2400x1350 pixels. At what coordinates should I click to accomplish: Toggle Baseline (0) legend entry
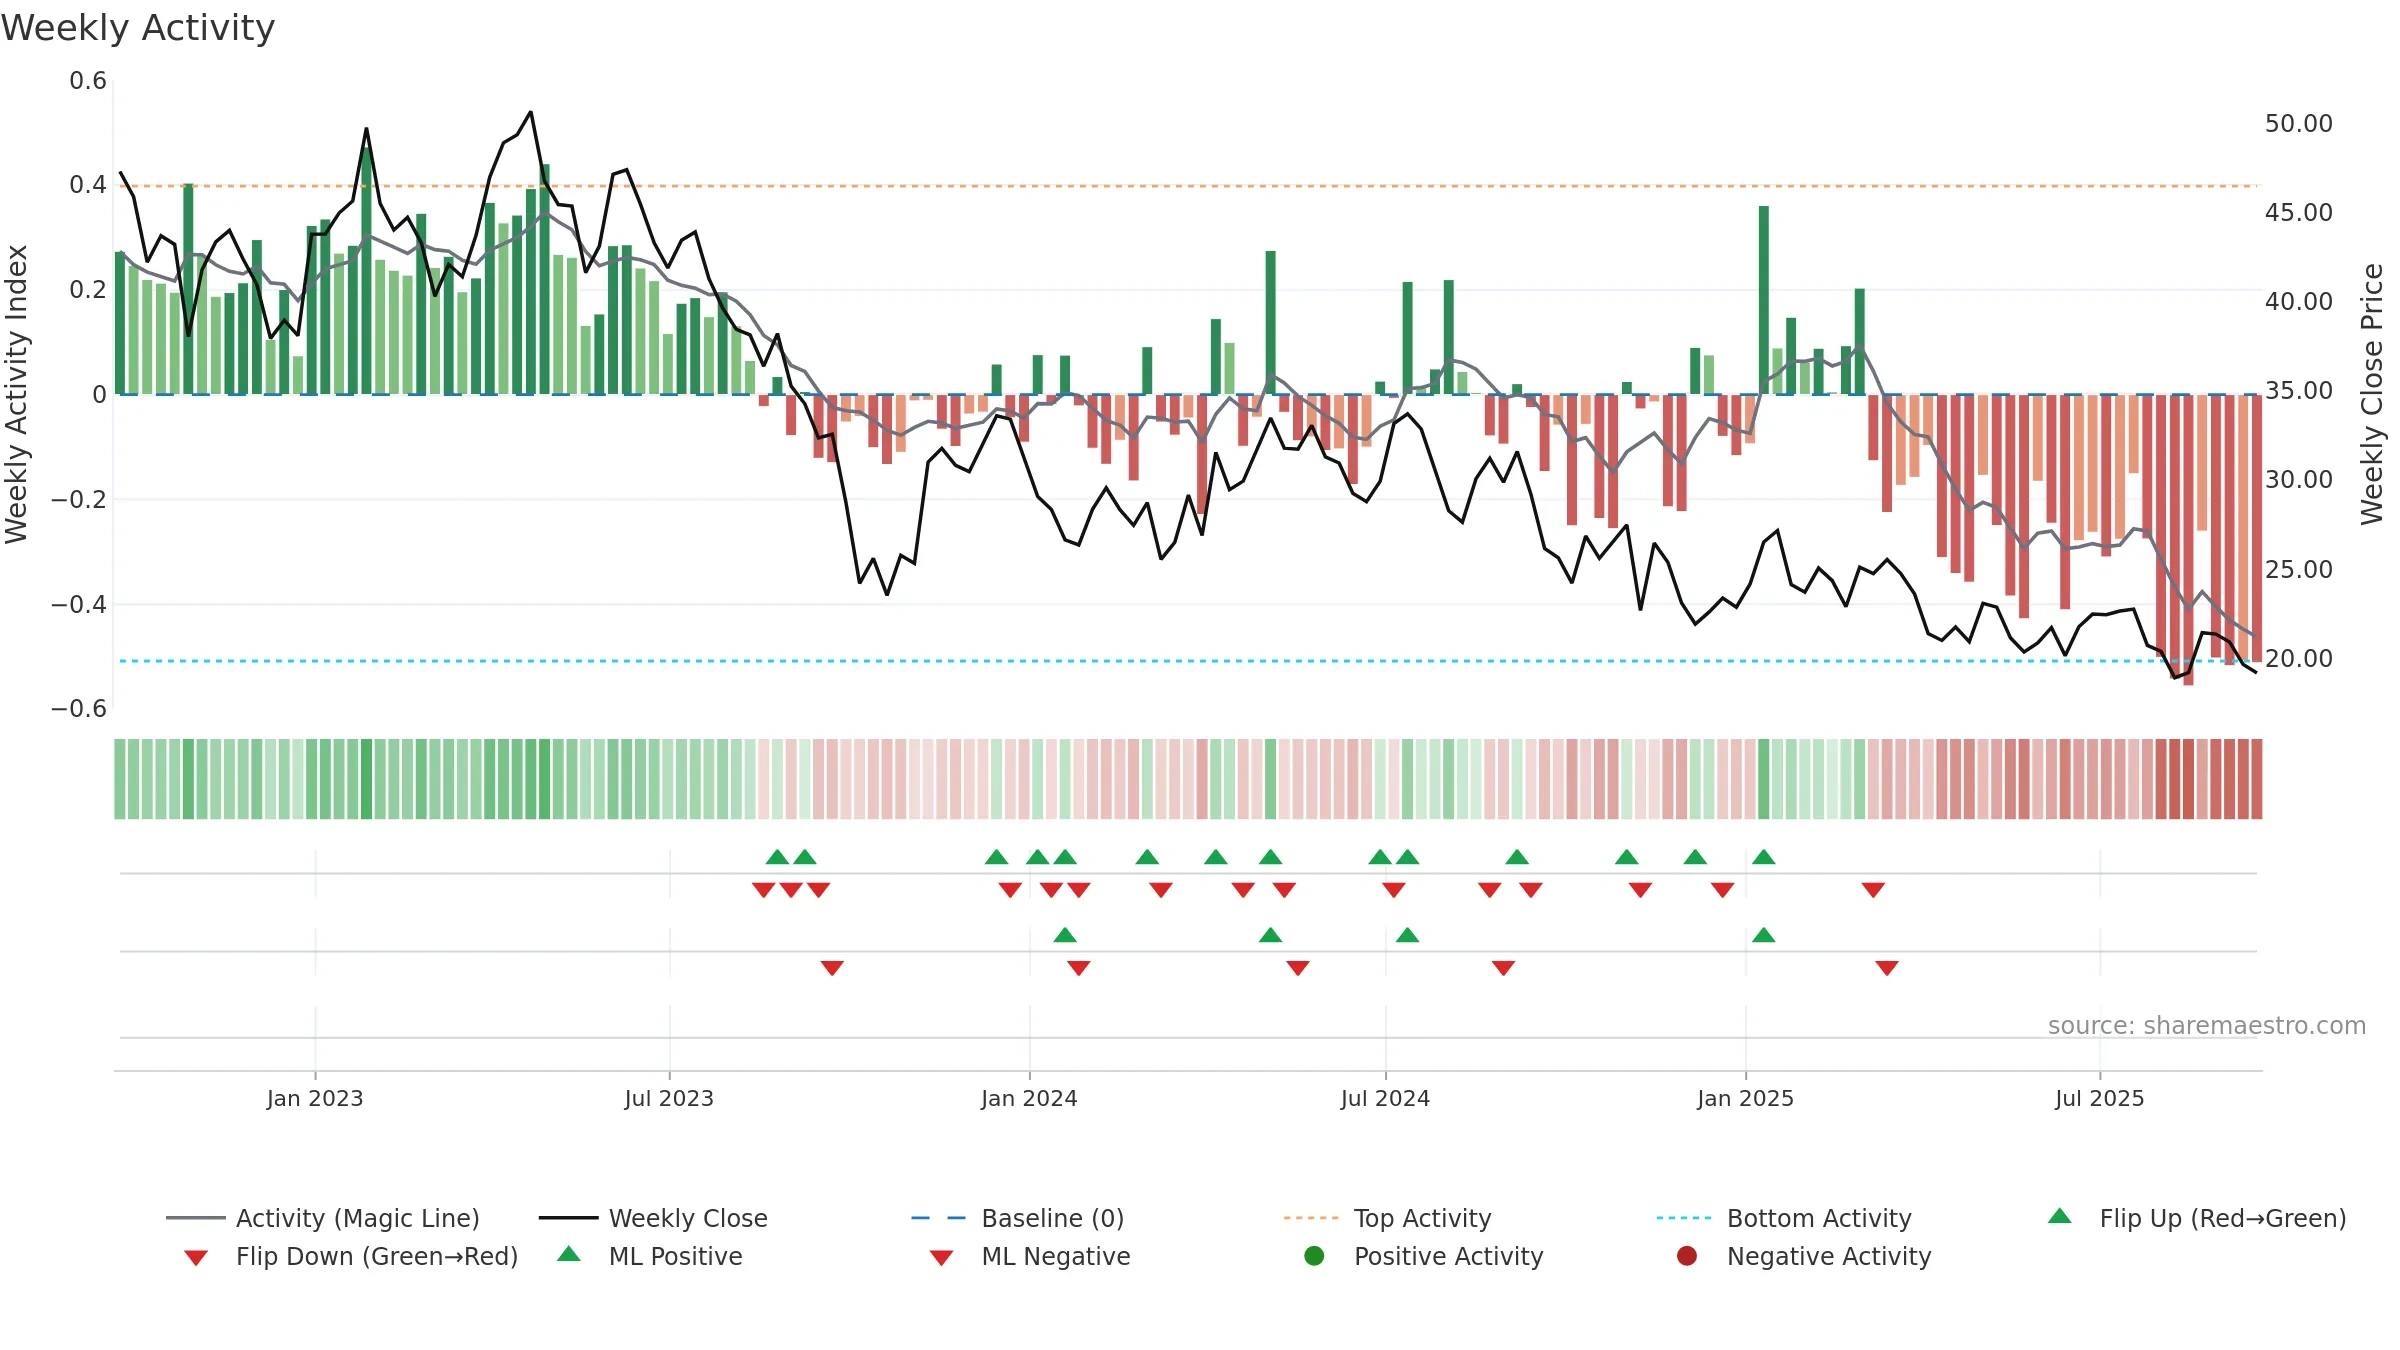click(1018, 1218)
